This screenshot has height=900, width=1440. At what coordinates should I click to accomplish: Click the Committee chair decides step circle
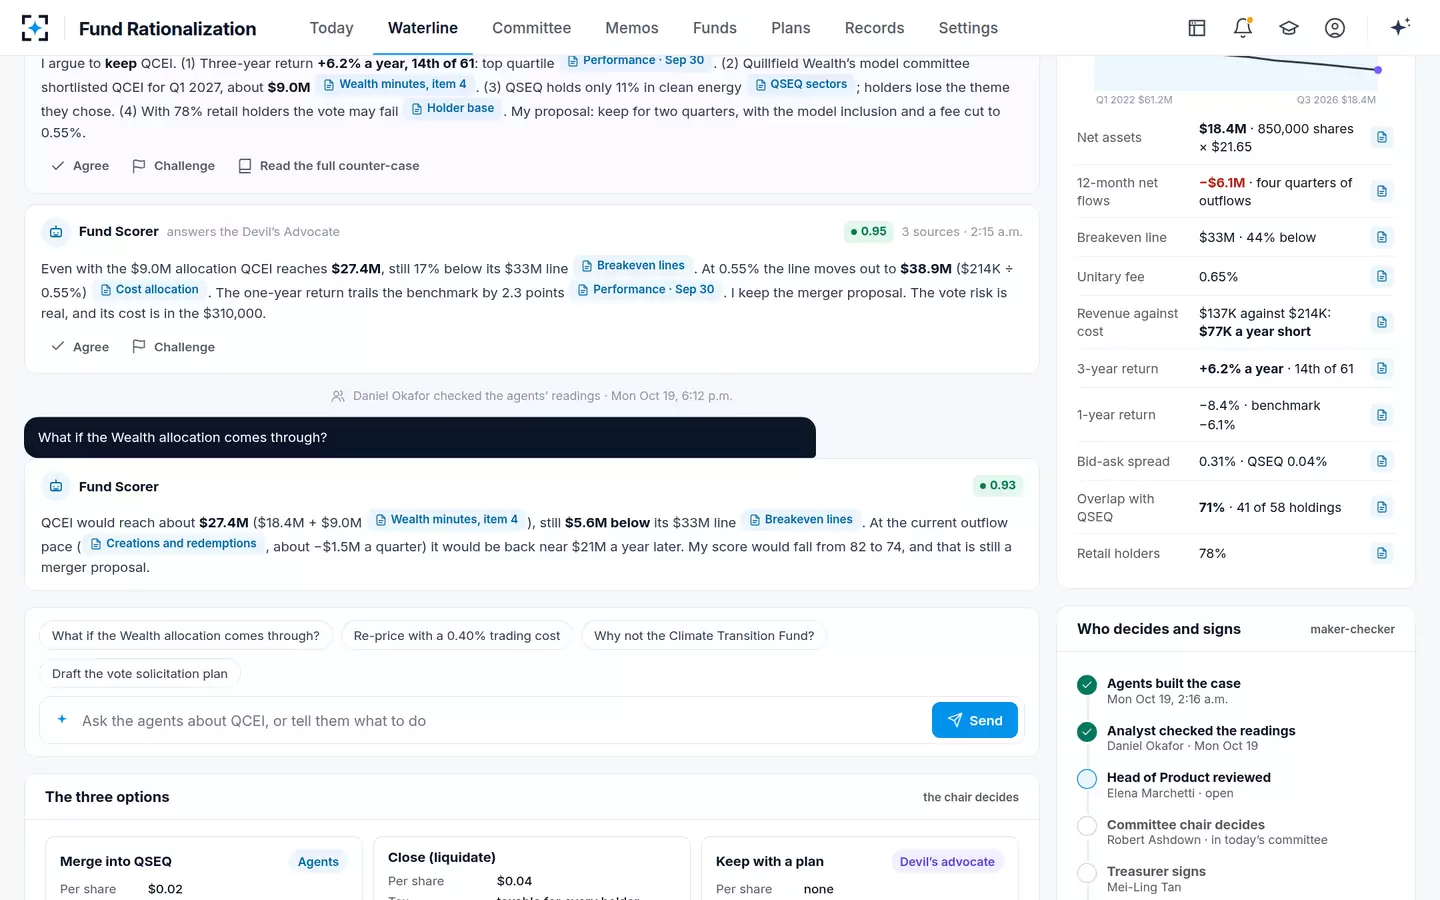pyautogui.click(x=1087, y=826)
